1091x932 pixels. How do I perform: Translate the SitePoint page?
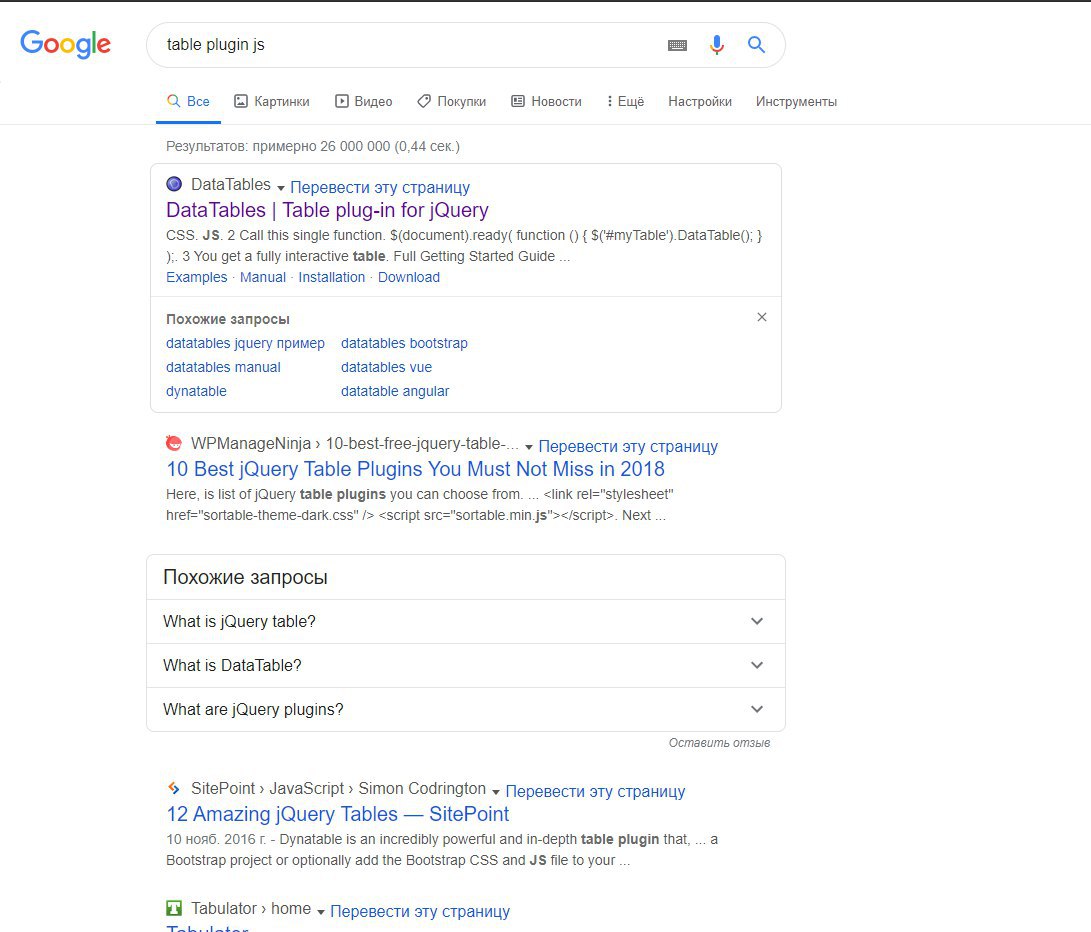tap(596, 791)
